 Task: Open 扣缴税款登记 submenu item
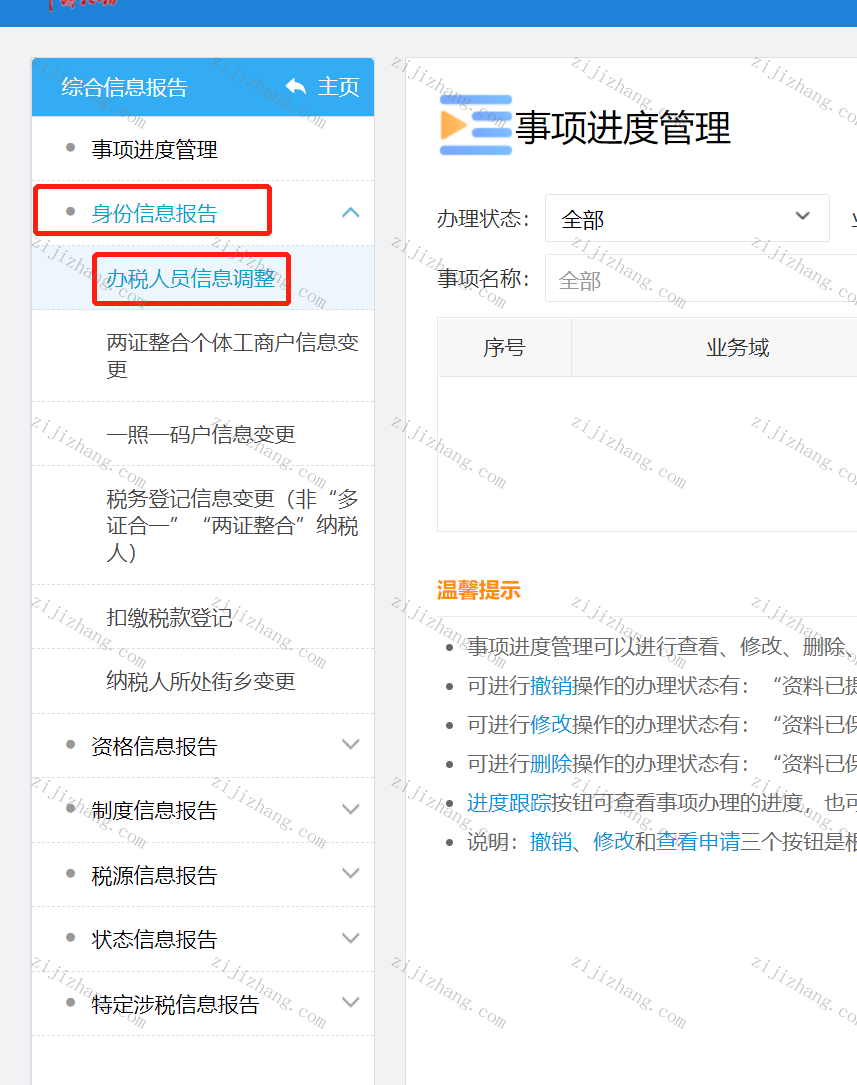click(169, 617)
